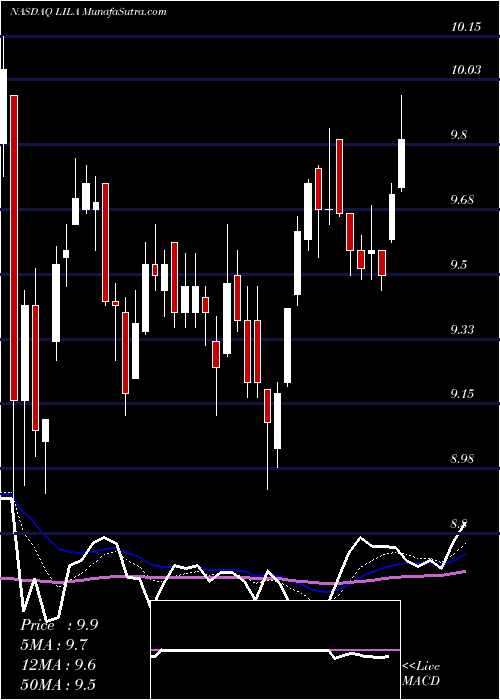500x700 pixels.
Task: Click the 9.5 price axis label
Action: point(458,265)
